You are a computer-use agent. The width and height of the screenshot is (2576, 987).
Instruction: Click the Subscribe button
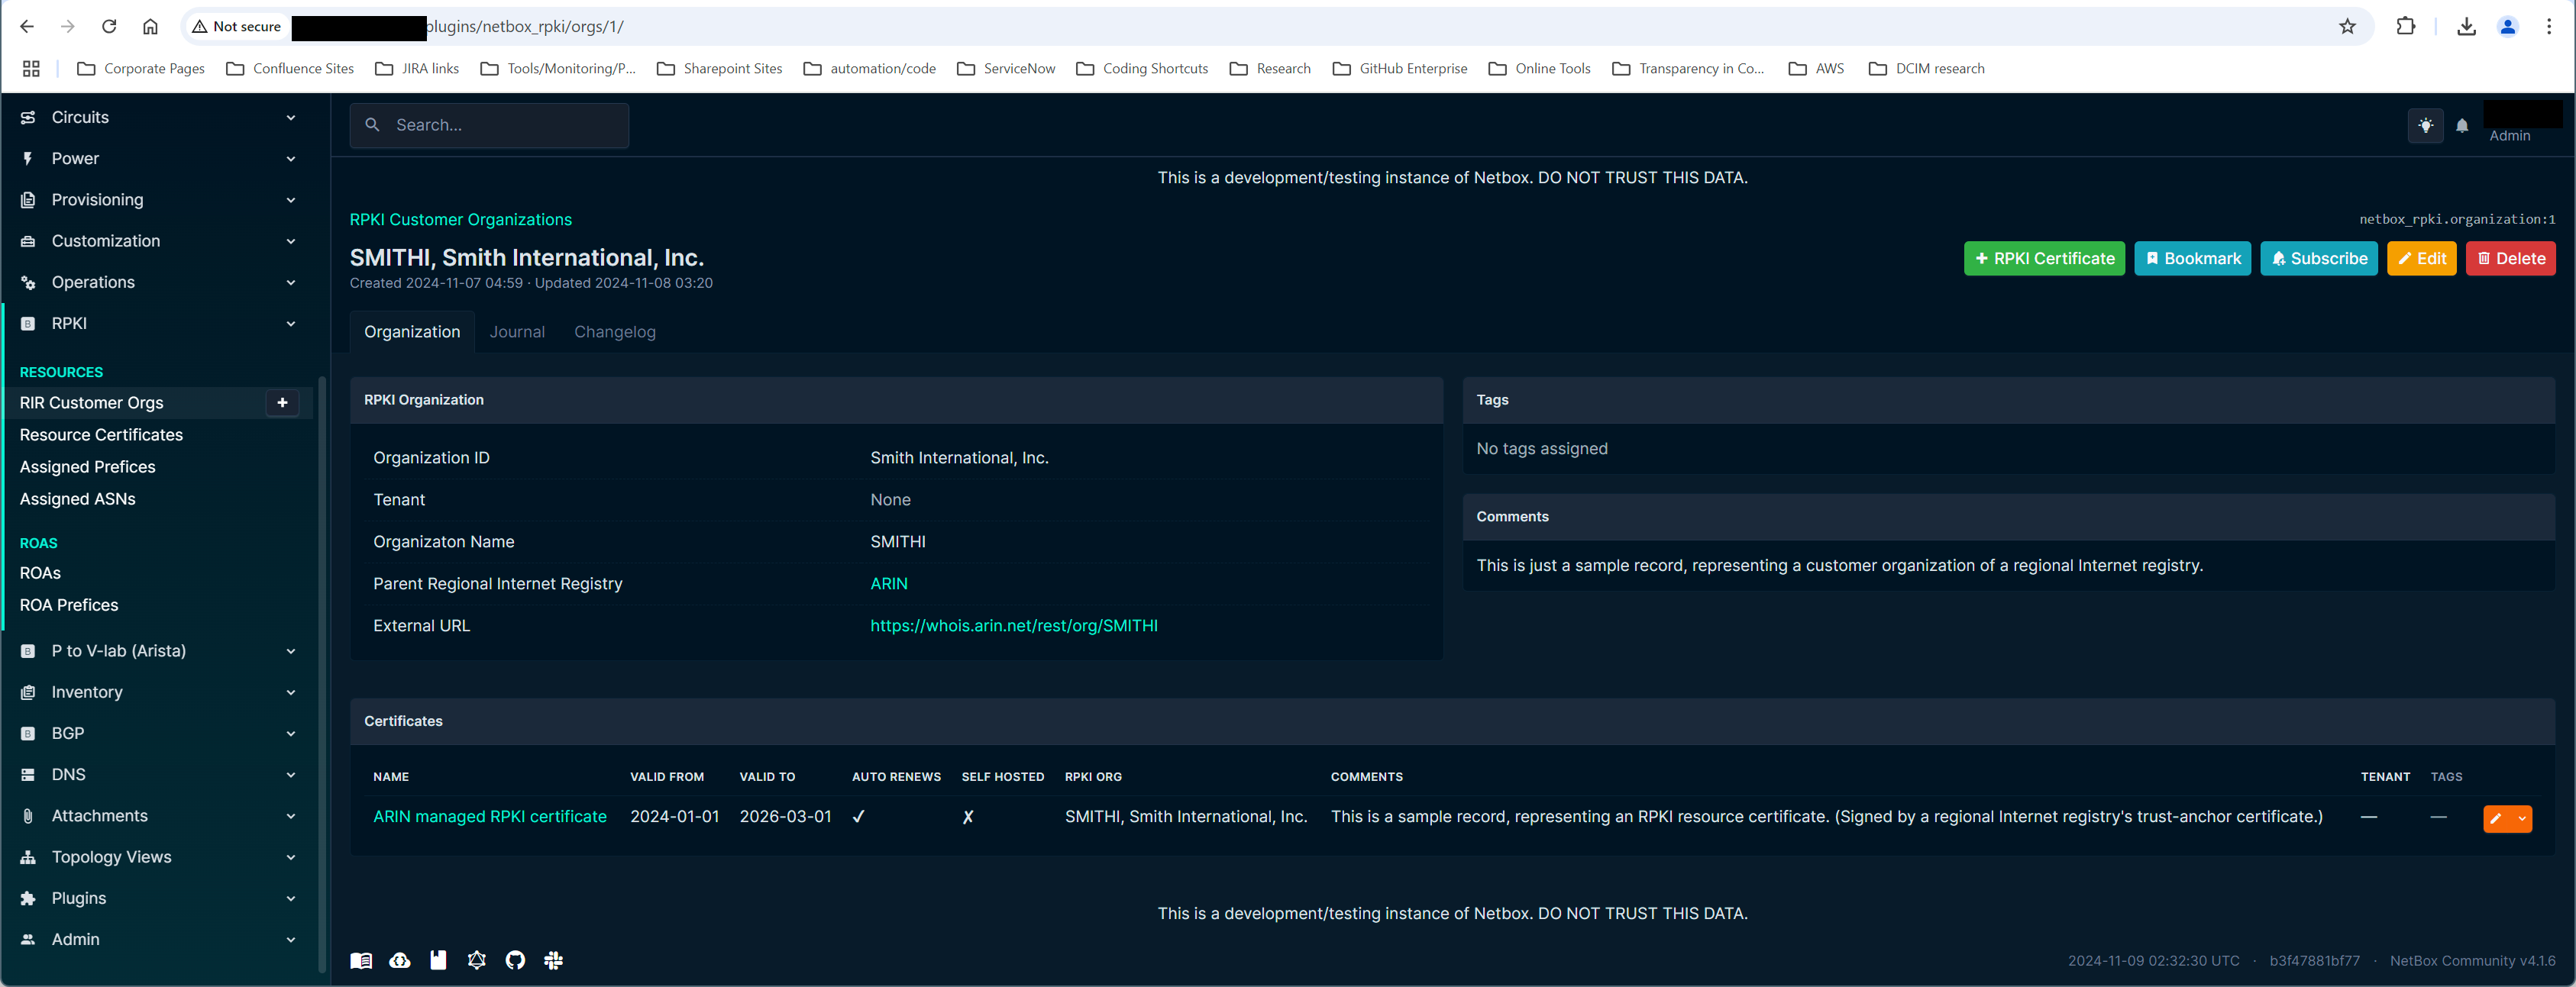[2318, 259]
